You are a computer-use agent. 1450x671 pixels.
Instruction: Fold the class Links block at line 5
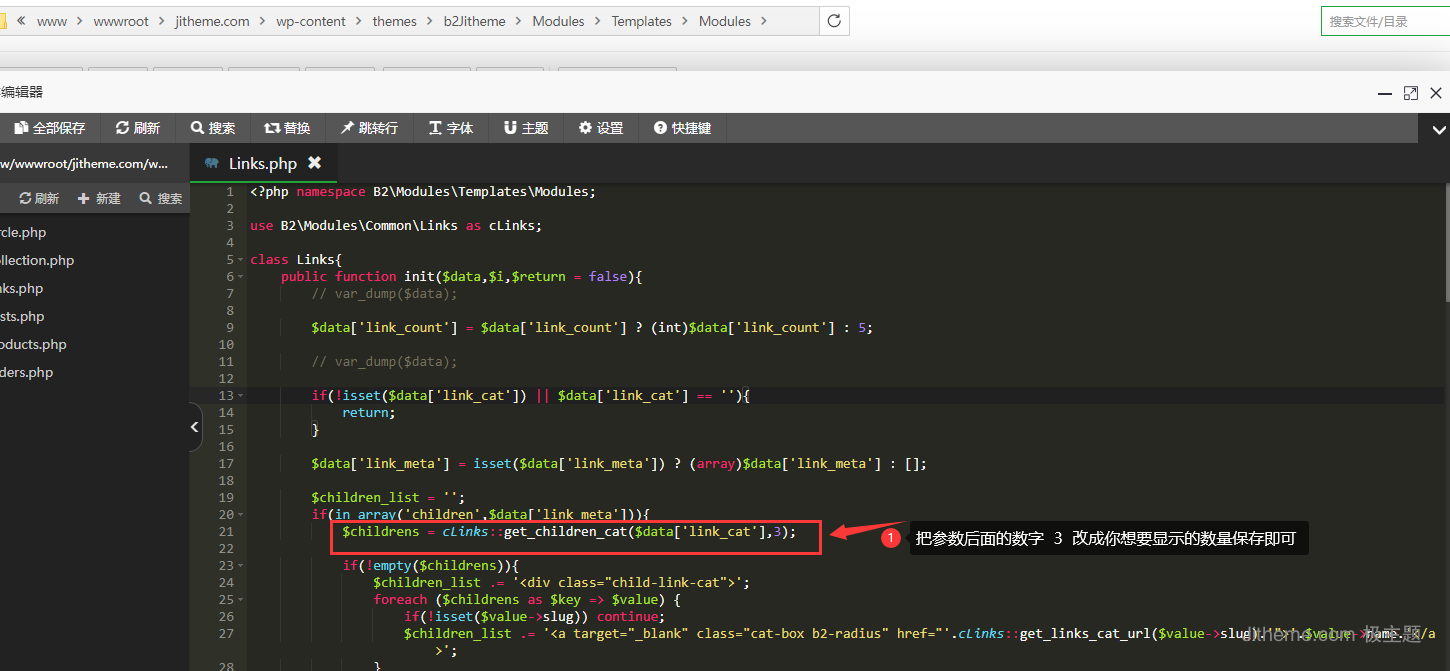click(x=241, y=260)
